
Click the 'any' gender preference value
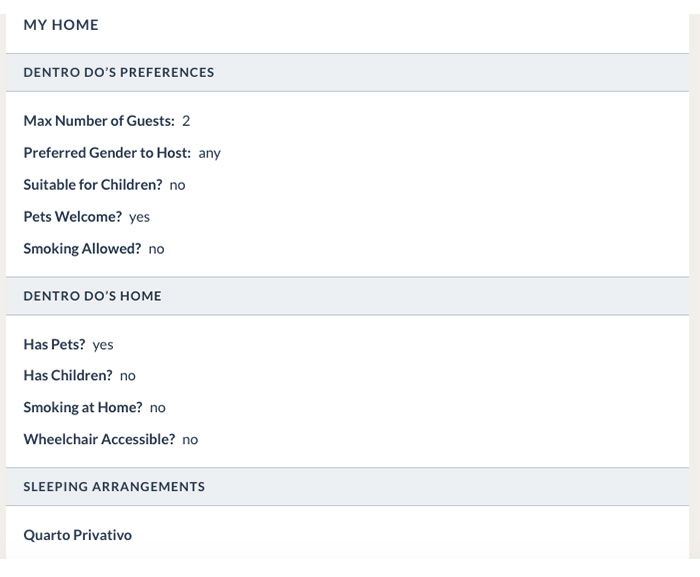click(x=210, y=154)
